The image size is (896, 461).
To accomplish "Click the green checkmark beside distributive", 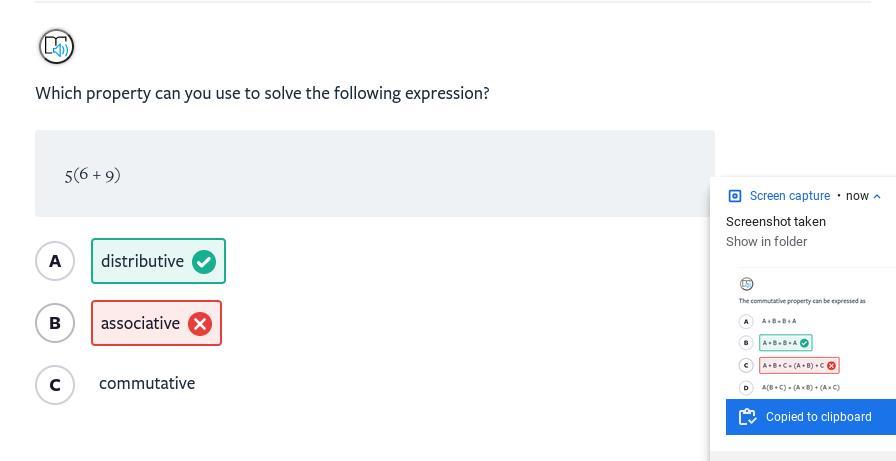I will tap(204, 262).
